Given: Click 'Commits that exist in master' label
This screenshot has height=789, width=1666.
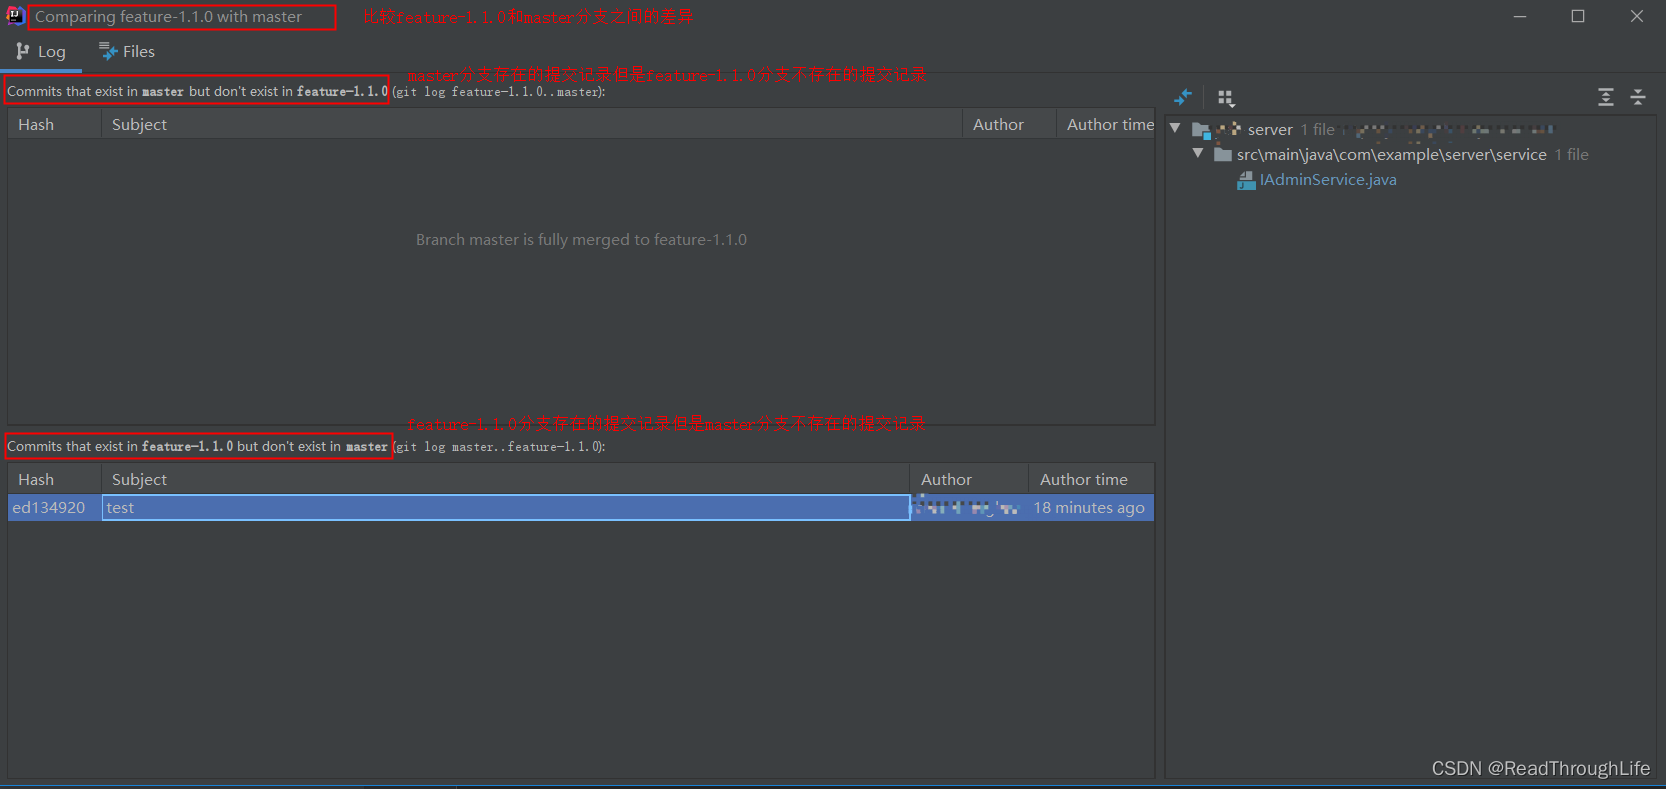Looking at the screenshot, I should point(197,91).
